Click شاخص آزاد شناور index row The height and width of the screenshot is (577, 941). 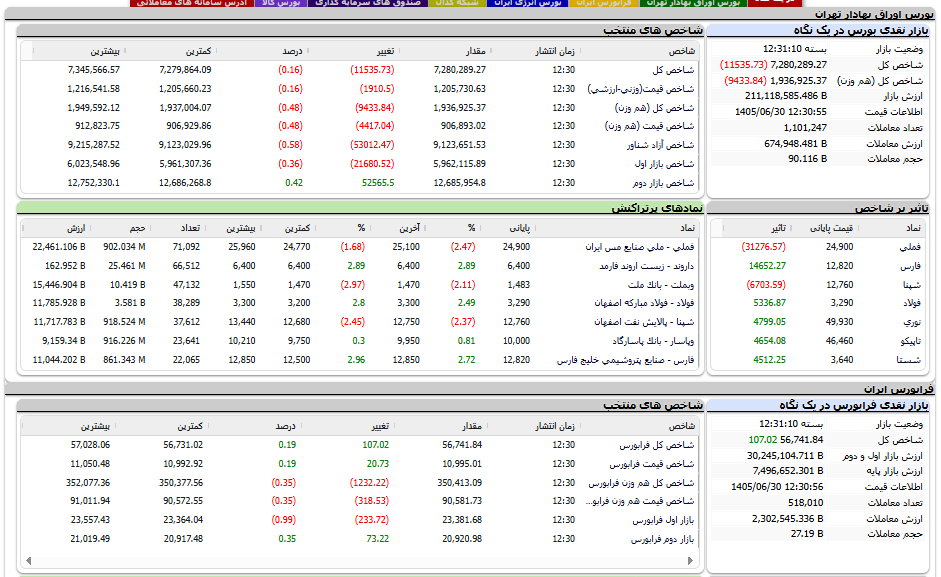click(x=361, y=145)
